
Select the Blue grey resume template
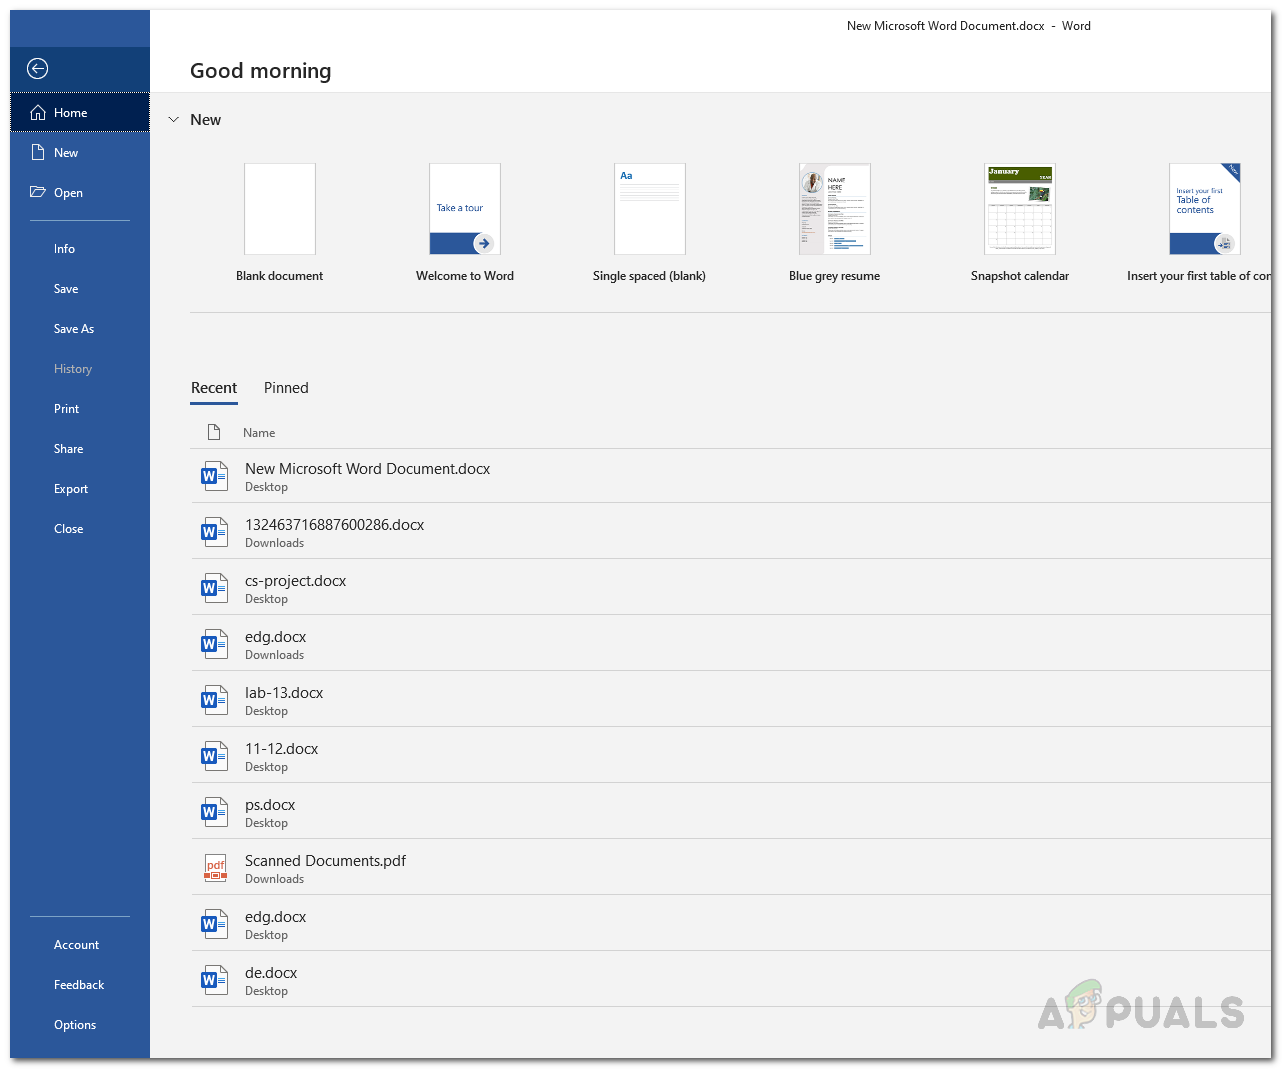coord(835,209)
